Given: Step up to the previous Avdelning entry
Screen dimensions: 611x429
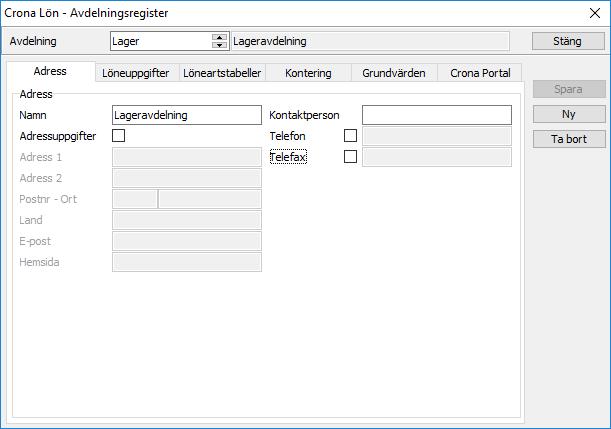Looking at the screenshot, I should [x=219, y=37].
